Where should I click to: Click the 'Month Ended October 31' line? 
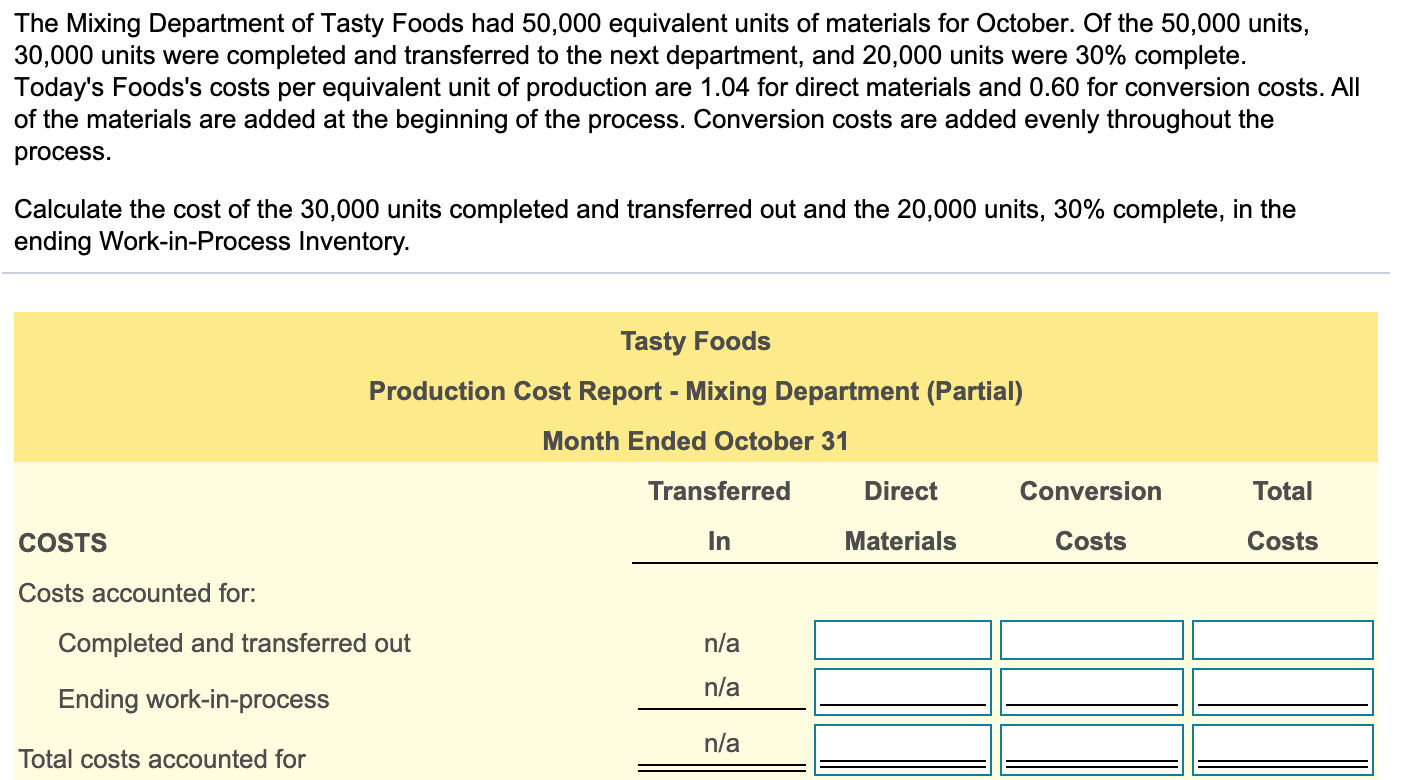pyautogui.click(x=696, y=441)
